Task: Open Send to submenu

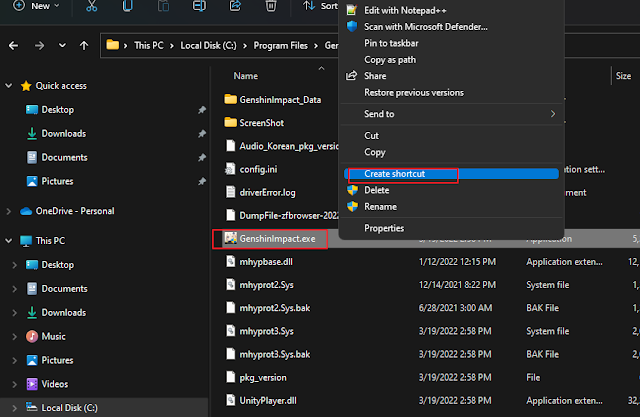Action: click(x=451, y=114)
